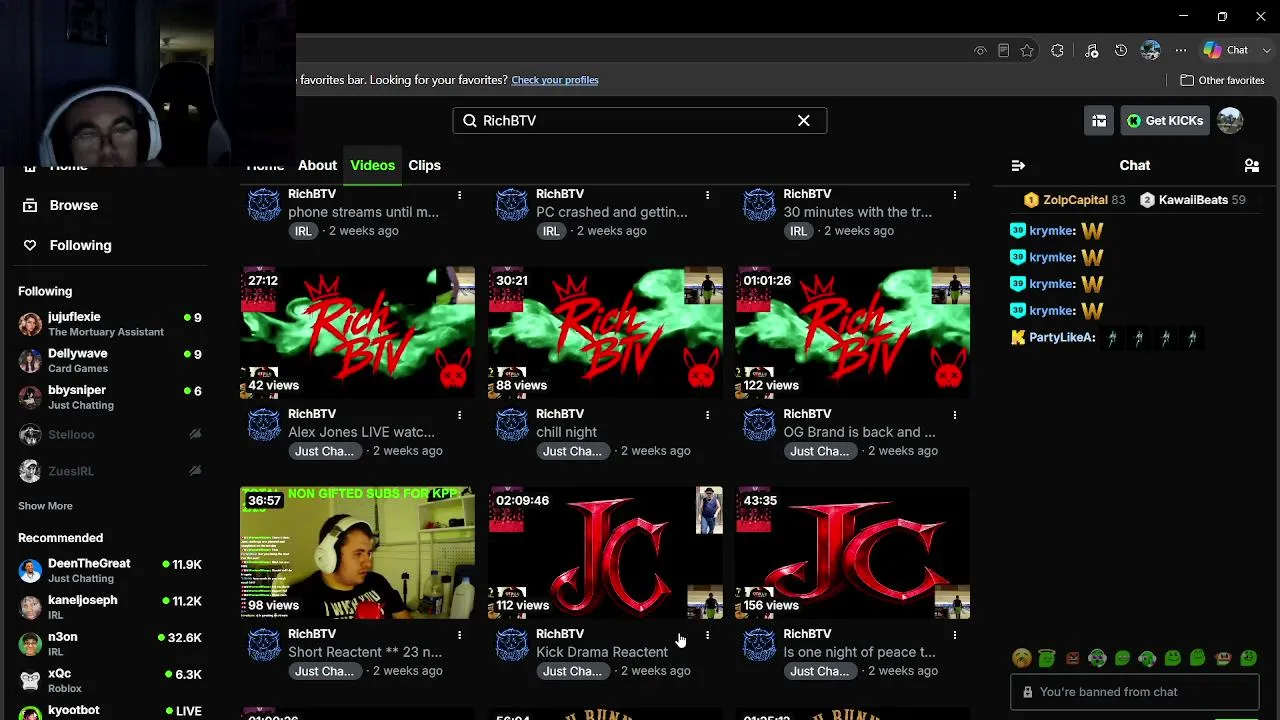Click ZolpCapital in top gifters bar
Viewport: 1280px width, 720px height.
point(1075,200)
